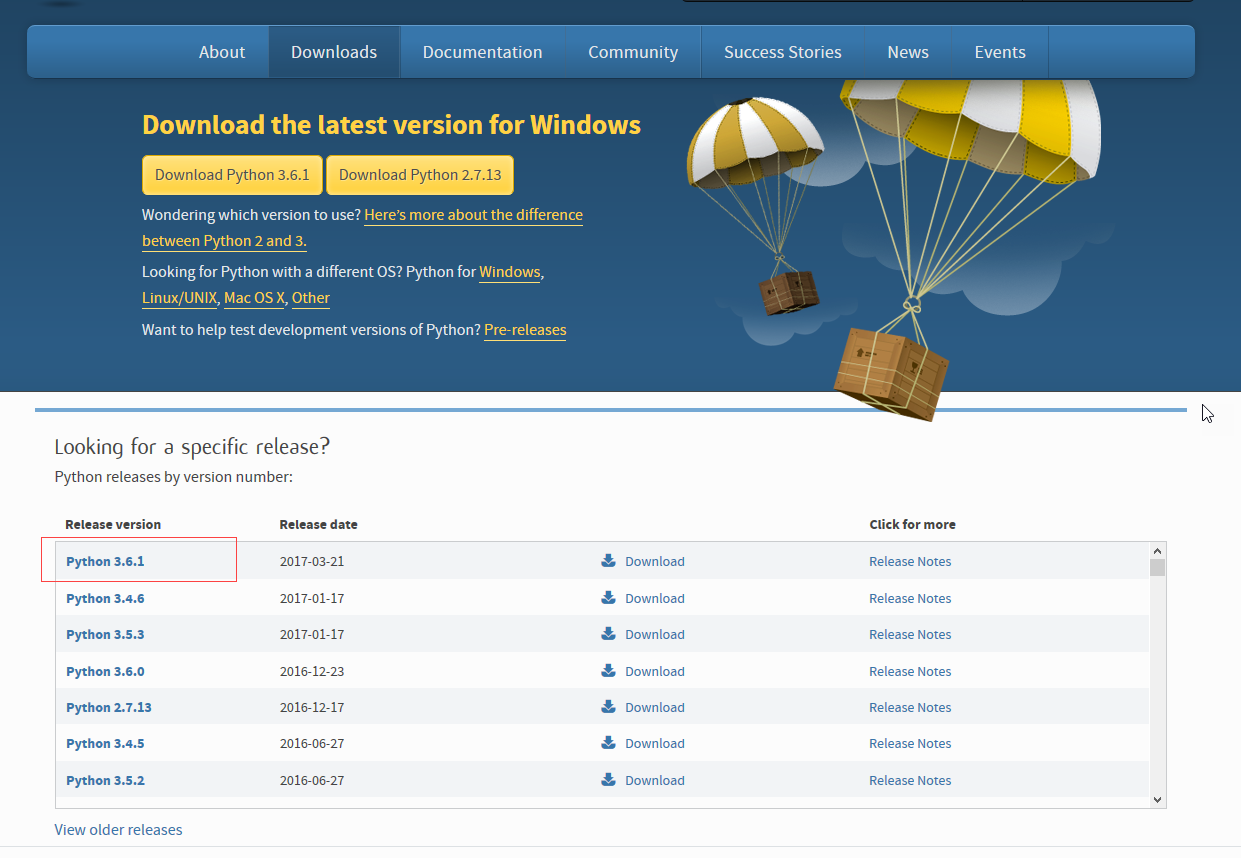Open Python 2.7.13 release page
The image size is (1241, 858).
click(109, 707)
